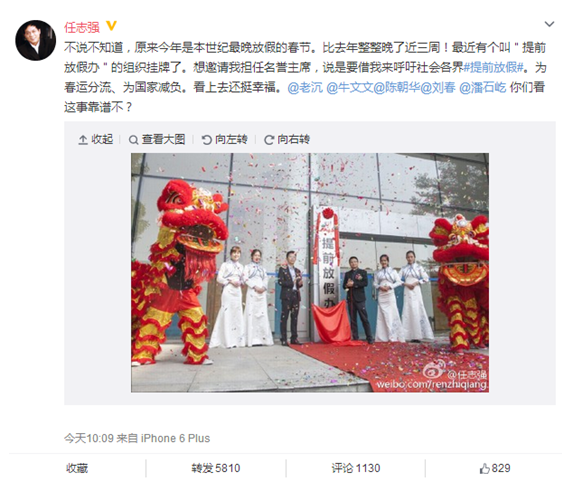
Task: Click the 任志强 profile avatar
Action: (35, 40)
